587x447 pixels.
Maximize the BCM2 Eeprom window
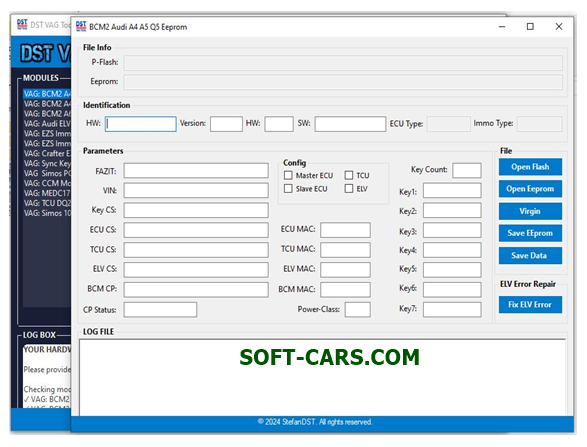pyautogui.click(x=530, y=27)
